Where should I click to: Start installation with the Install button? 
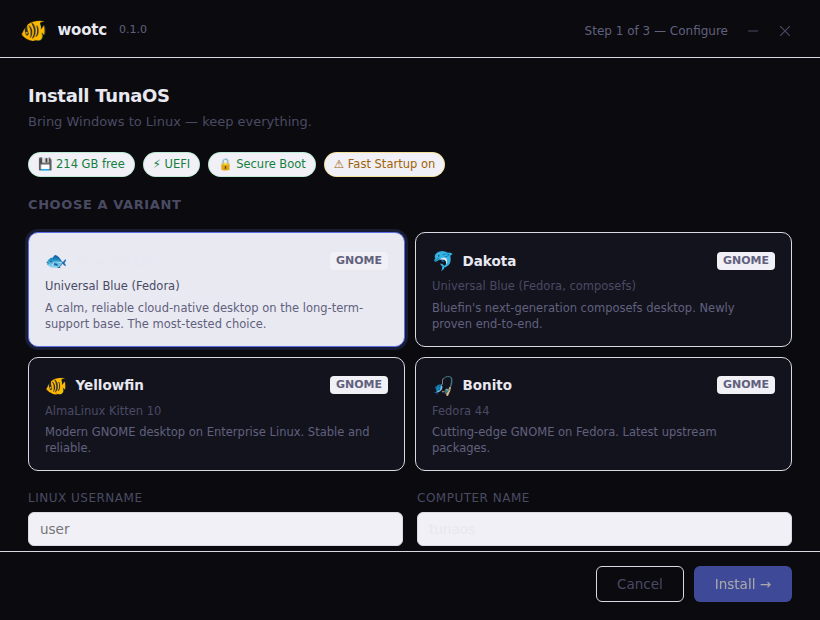(x=743, y=584)
